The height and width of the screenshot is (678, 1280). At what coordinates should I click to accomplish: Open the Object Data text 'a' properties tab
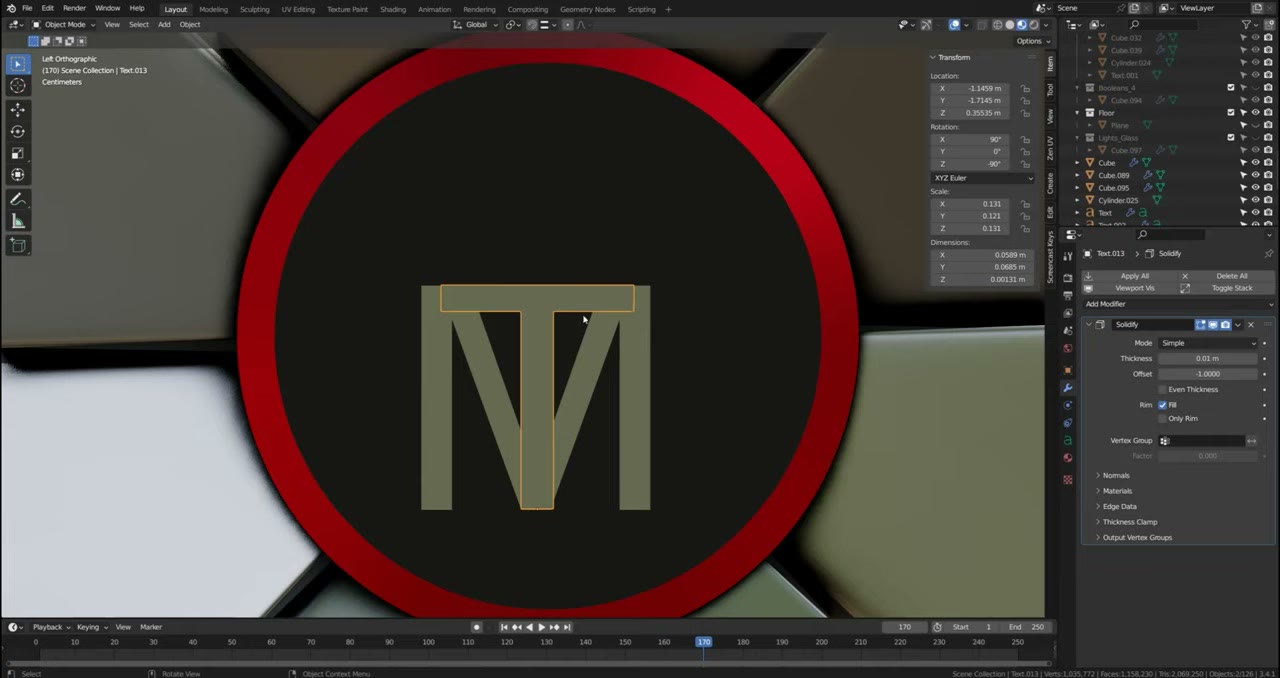1067,440
